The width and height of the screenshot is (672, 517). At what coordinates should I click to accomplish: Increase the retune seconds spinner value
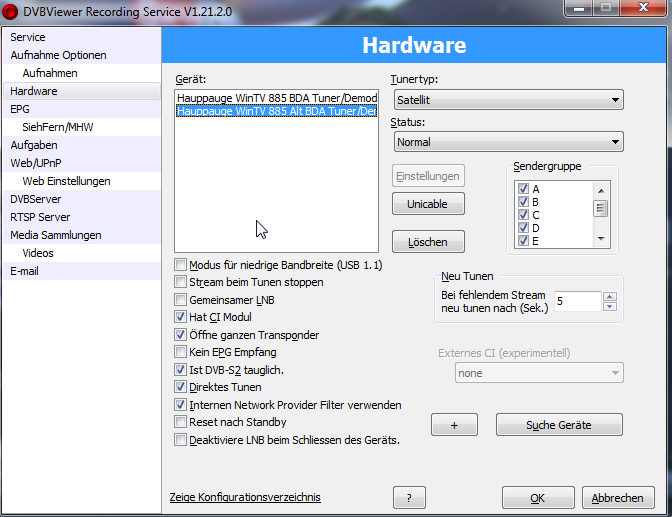point(610,296)
